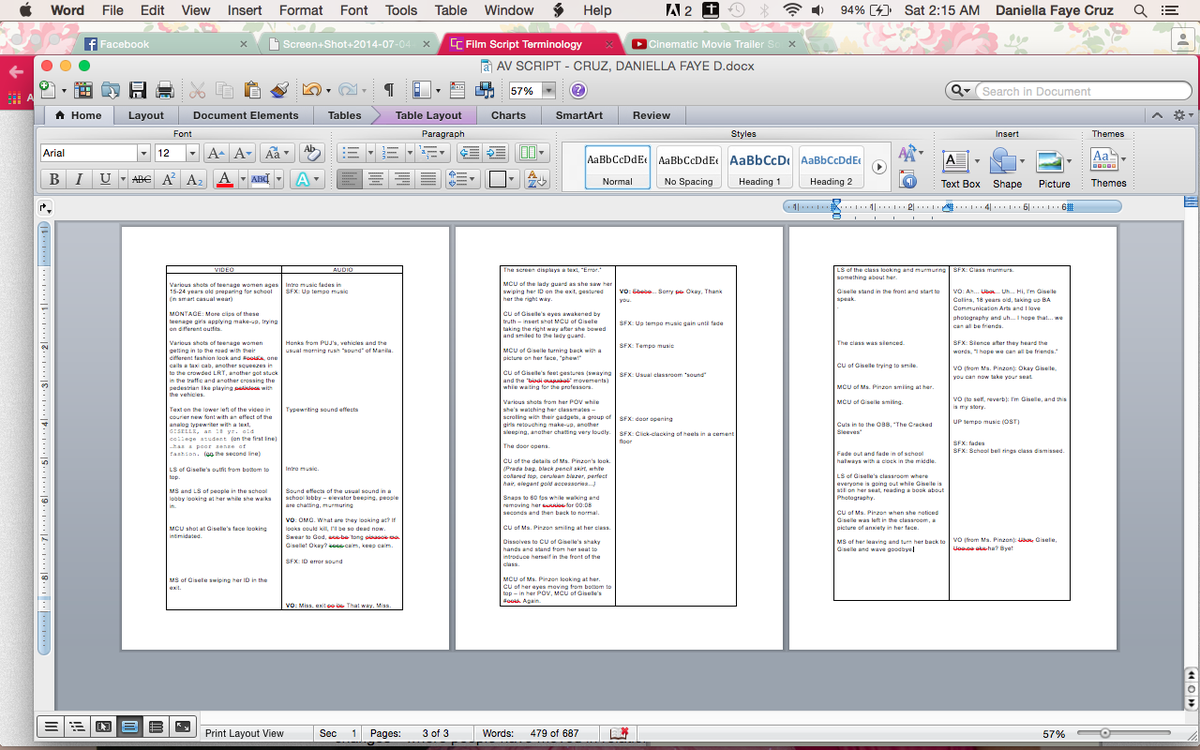This screenshot has width=1200, height=750.
Task: Switch to the Layout ribbon tab
Action: point(146,115)
